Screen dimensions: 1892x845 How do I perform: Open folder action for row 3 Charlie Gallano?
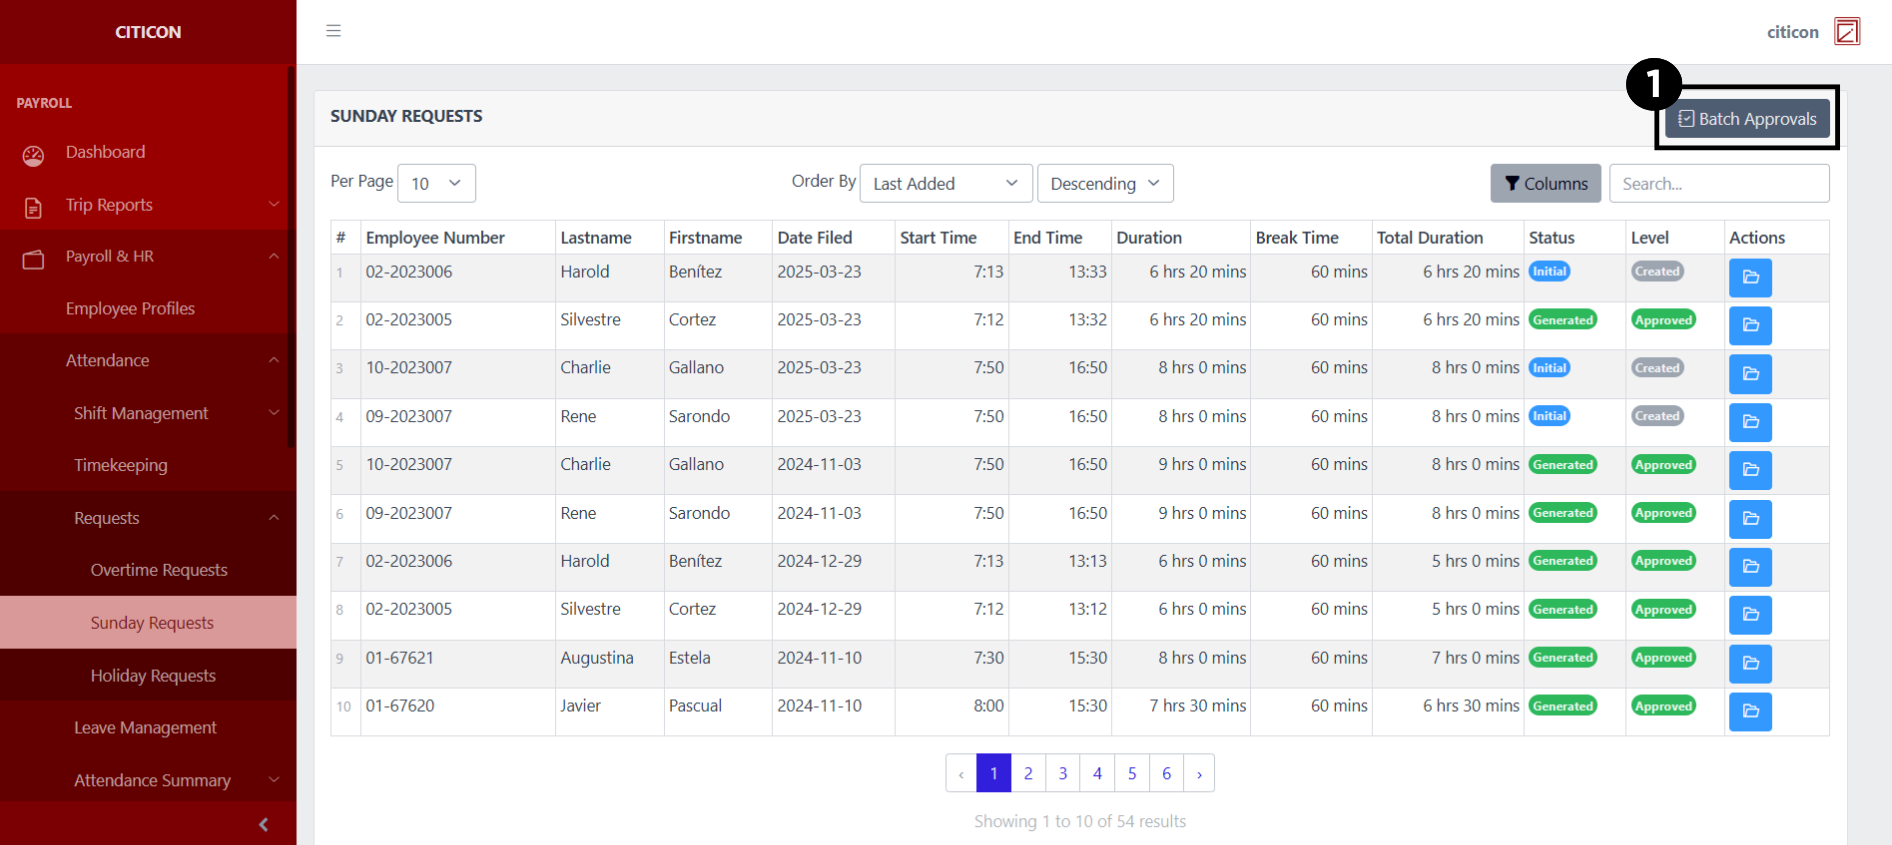[1750, 374]
